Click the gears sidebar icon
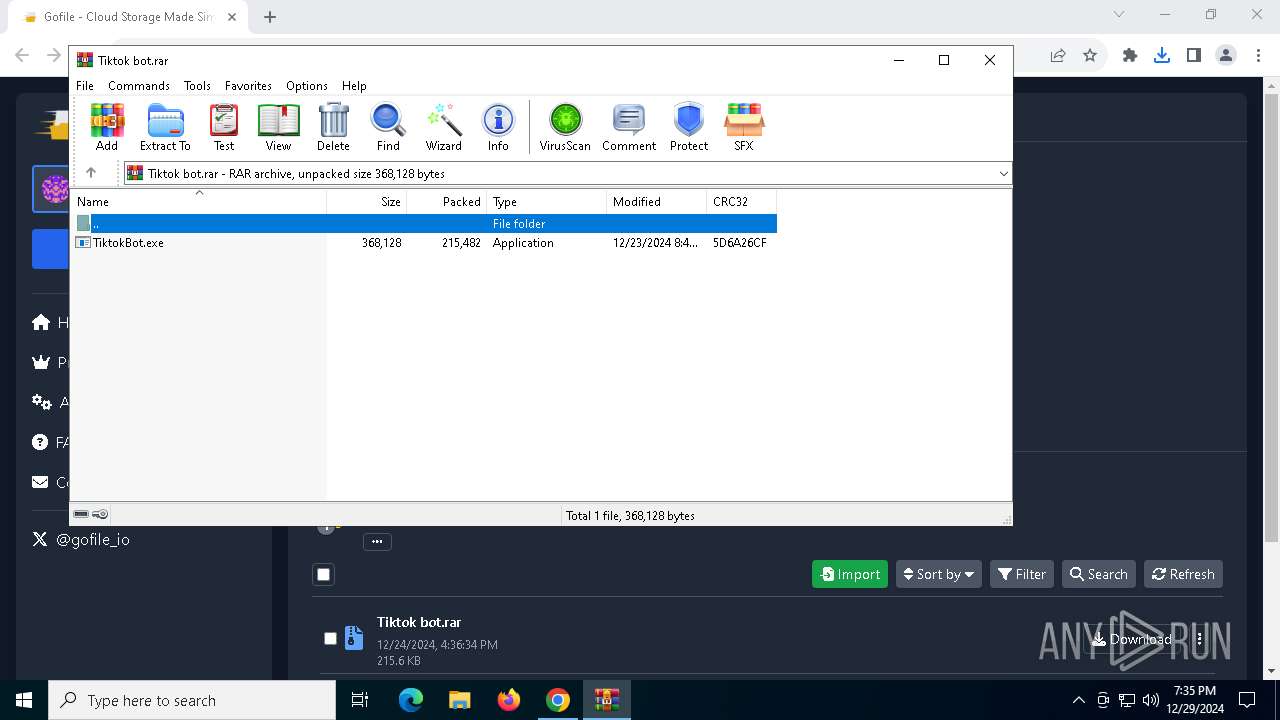The image size is (1280, 720). click(41, 402)
